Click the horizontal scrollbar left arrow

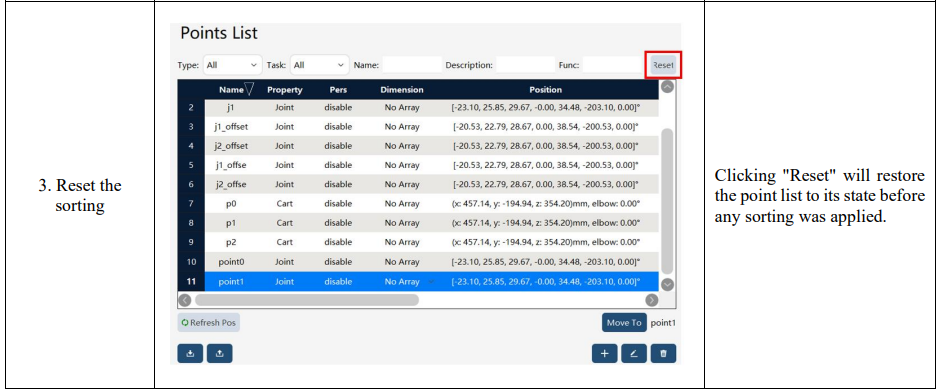[x=186, y=299]
